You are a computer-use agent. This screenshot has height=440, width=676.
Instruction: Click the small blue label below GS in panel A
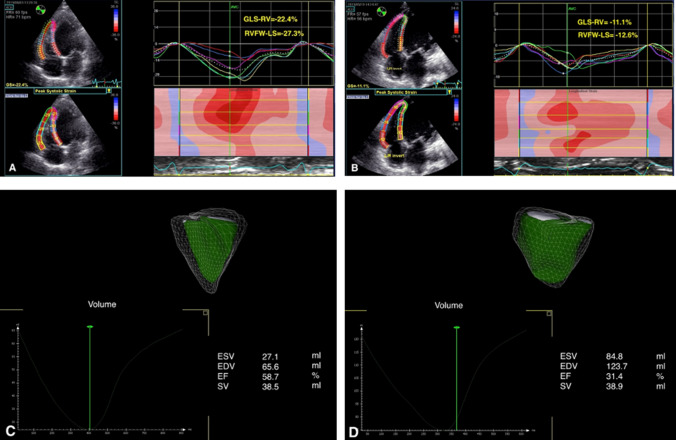(17, 96)
